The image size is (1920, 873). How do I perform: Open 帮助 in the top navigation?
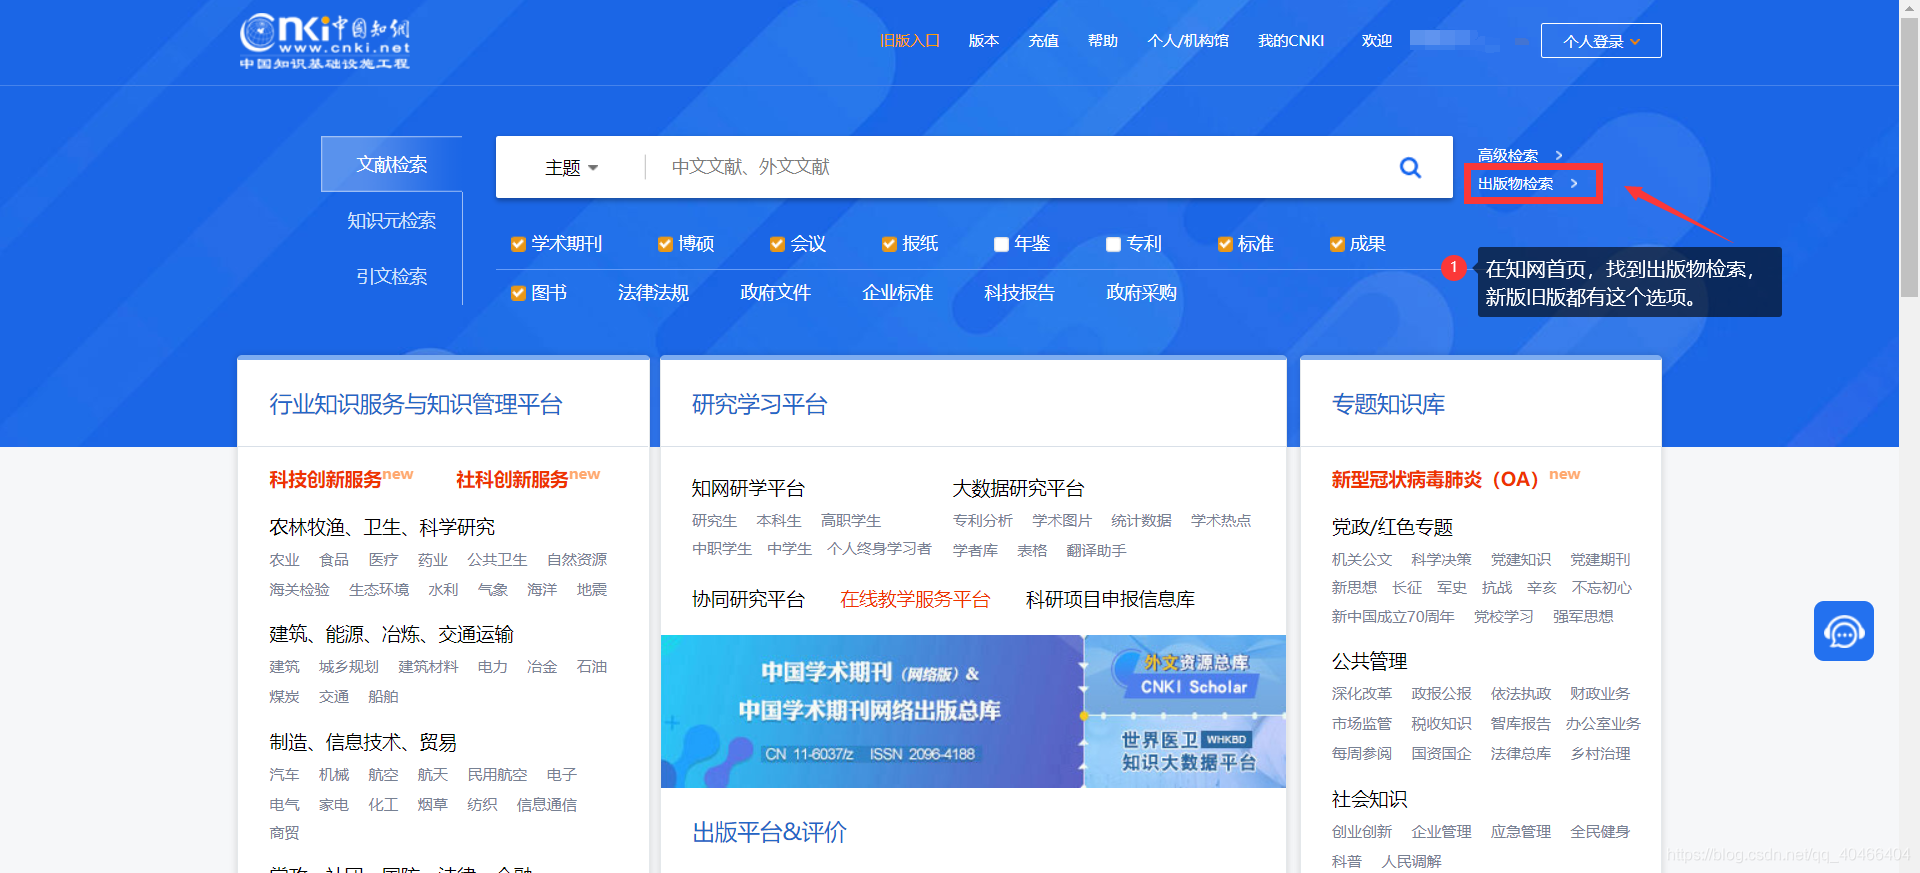1103,41
